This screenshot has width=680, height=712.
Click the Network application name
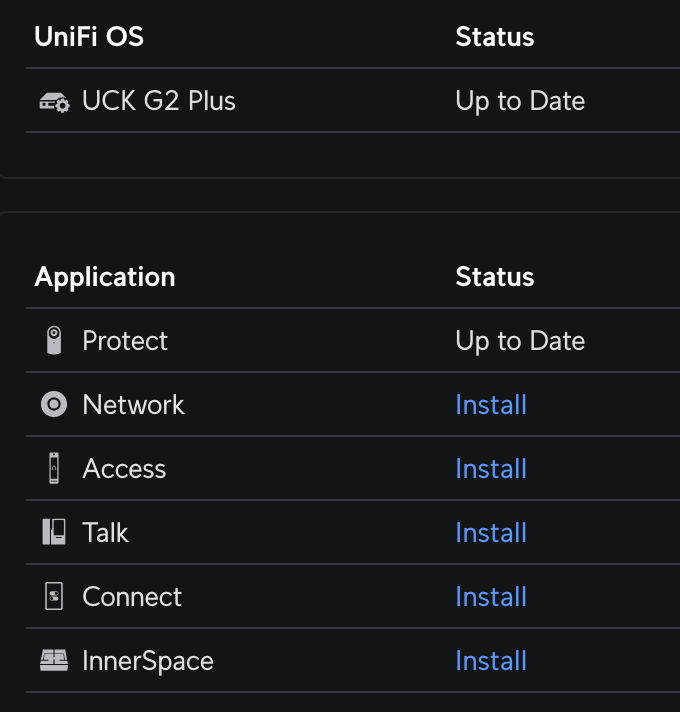133,405
